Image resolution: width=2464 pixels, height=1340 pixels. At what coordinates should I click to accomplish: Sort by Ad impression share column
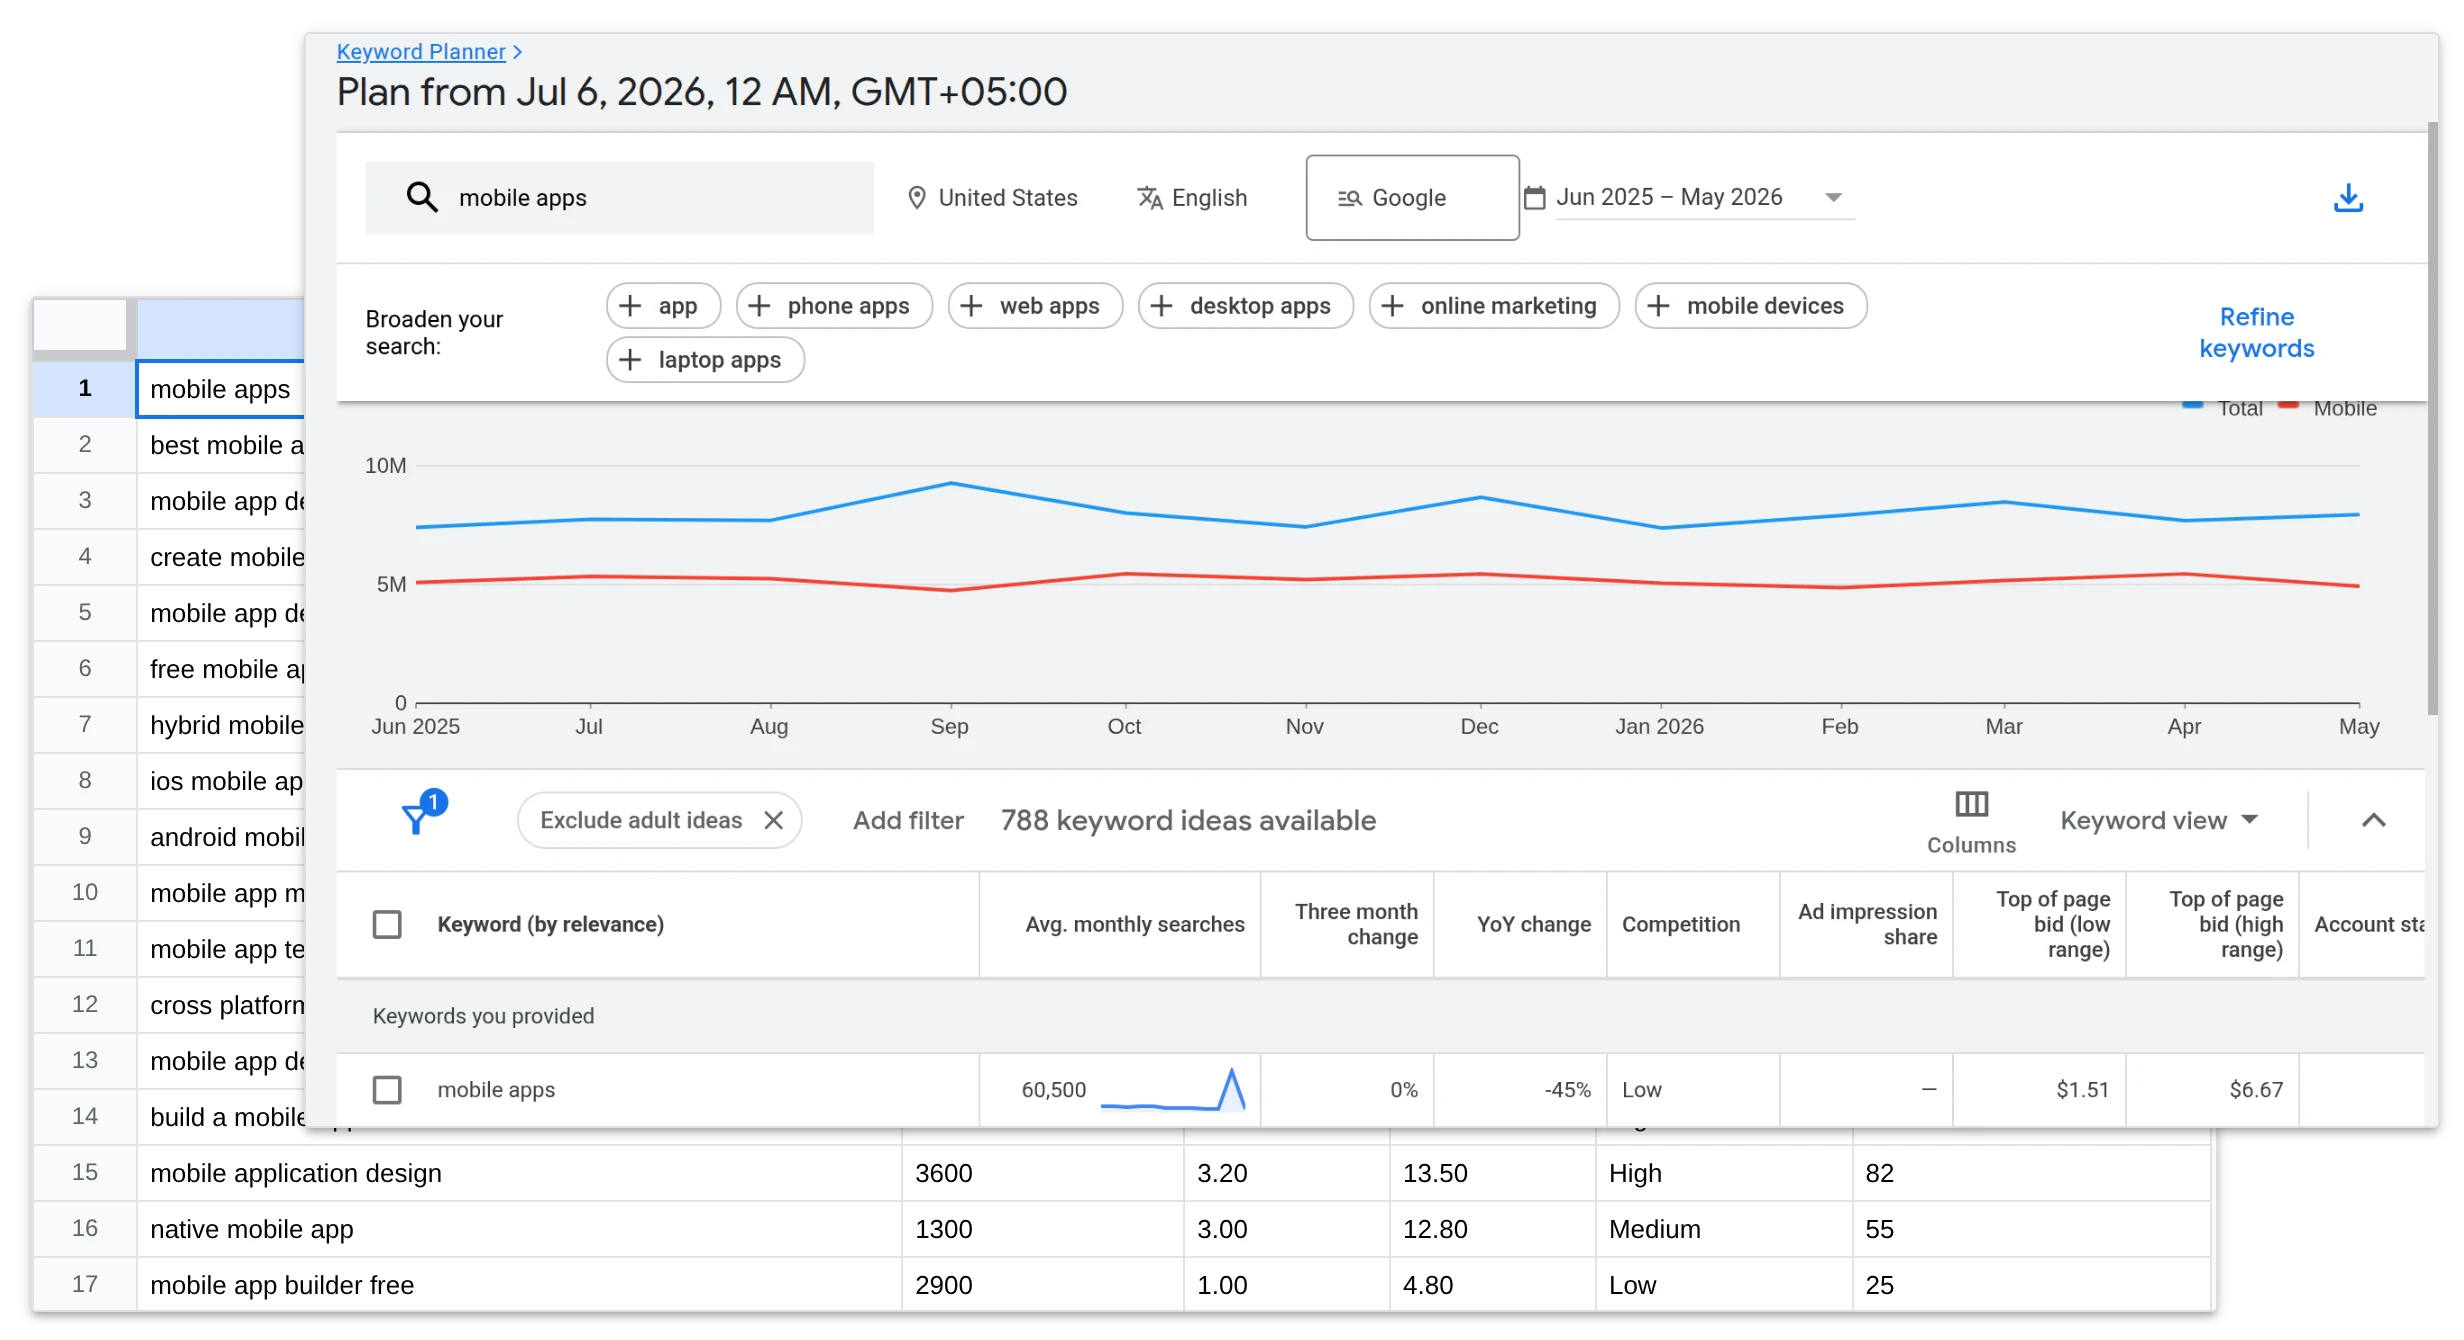tap(1867, 924)
